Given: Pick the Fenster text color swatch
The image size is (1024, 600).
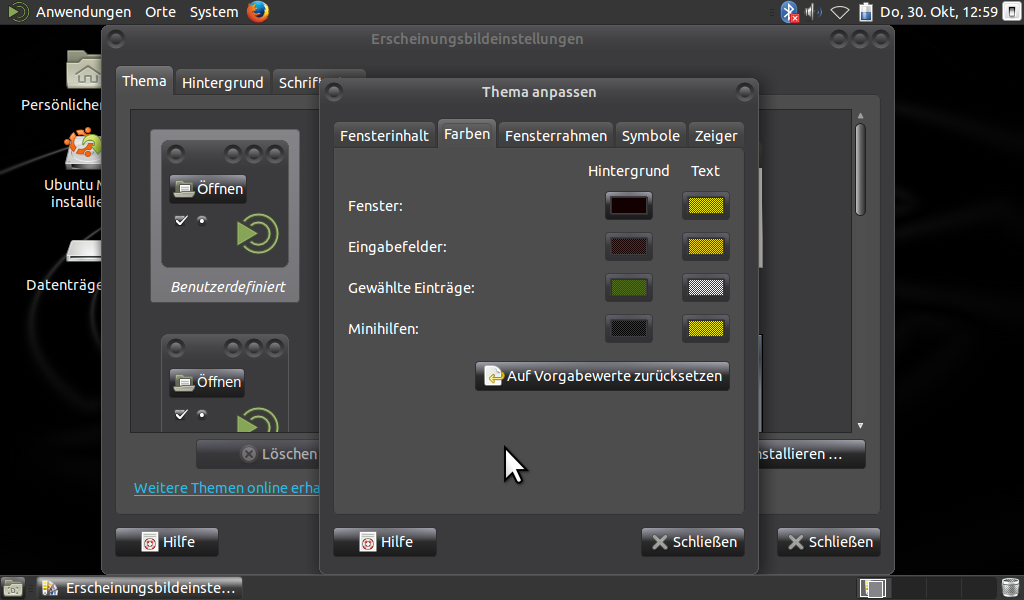Looking at the screenshot, I should [x=706, y=206].
